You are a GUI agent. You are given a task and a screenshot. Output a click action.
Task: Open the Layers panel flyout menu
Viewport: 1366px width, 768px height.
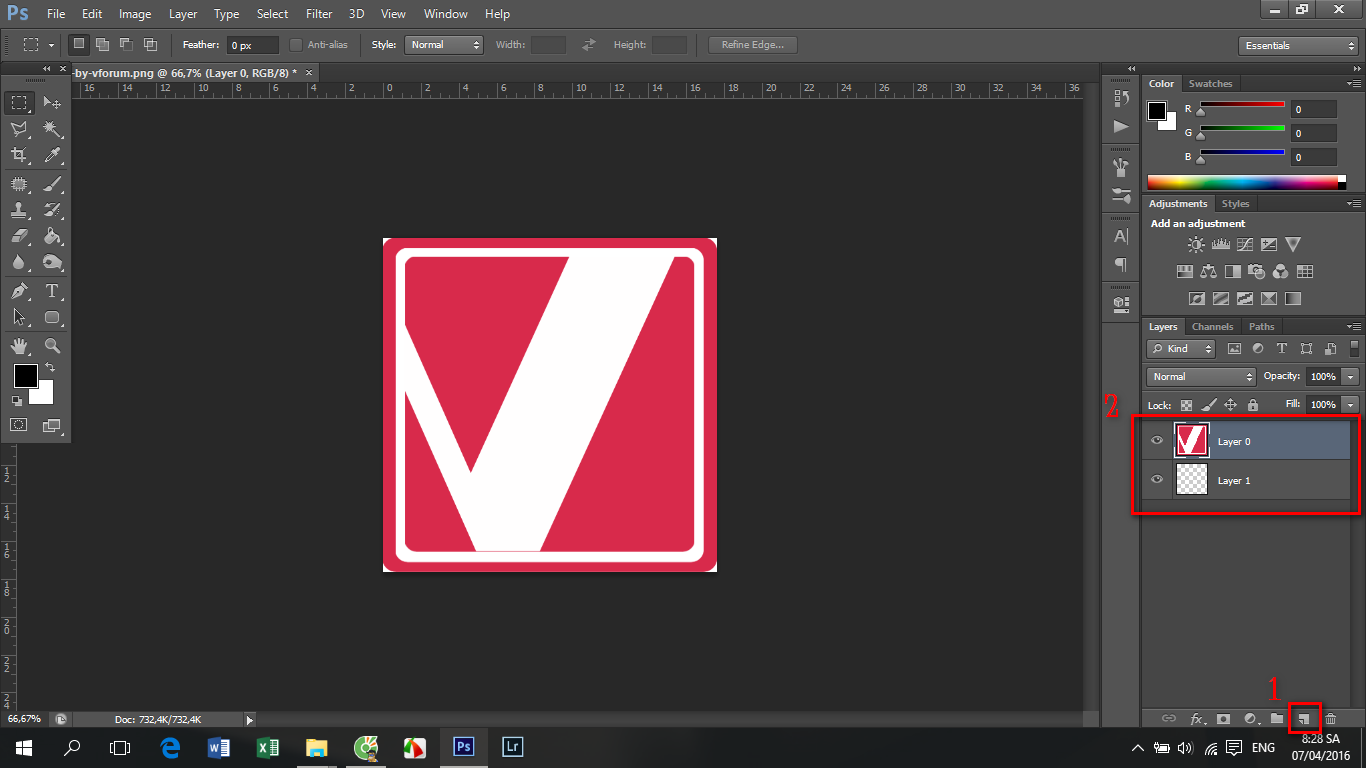pos(1354,327)
